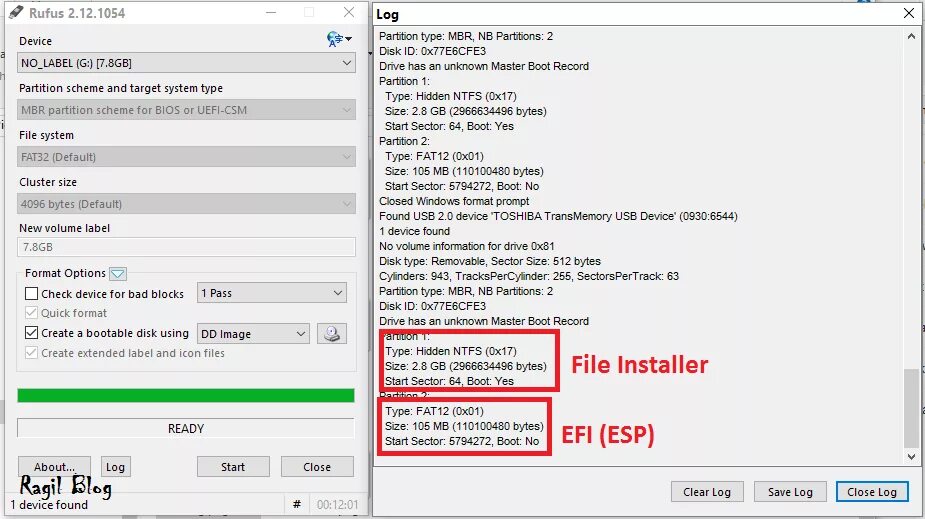Click log line 'Cylinders: 943, TracksPerCylinder: 255'

529,276
